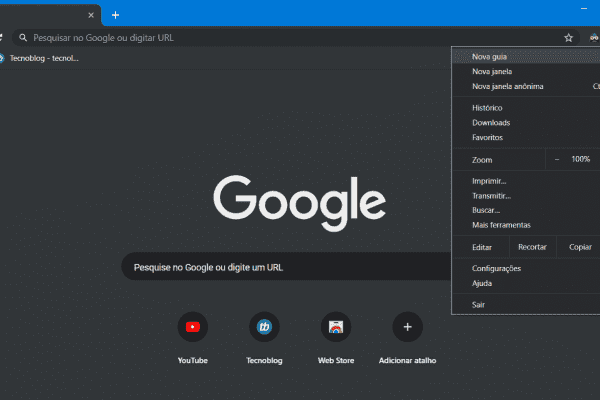
Task: Open the Favoritos submenu
Action: pos(526,137)
